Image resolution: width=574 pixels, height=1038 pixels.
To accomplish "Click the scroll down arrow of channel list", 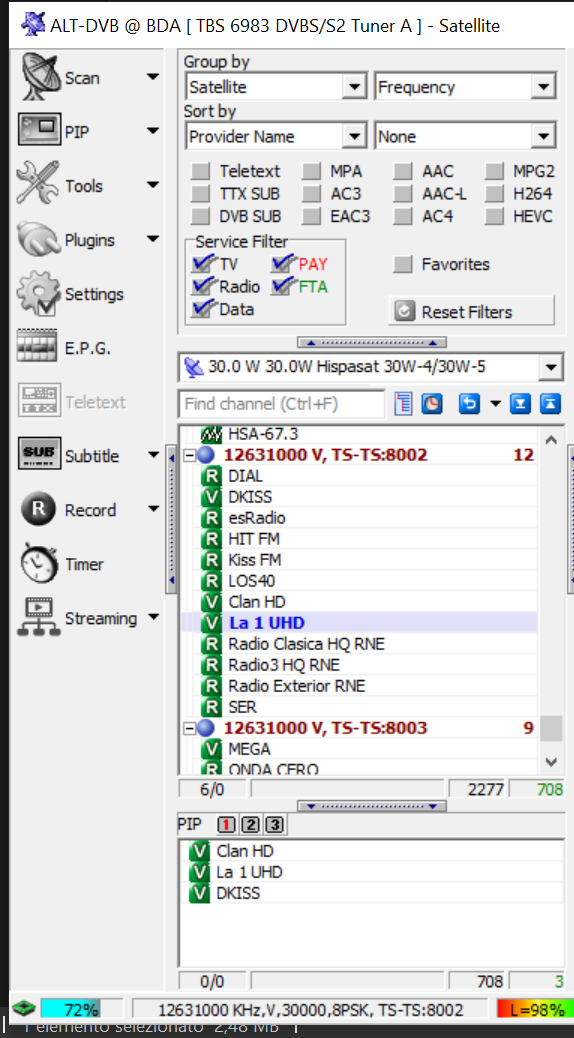I will tap(551, 762).
